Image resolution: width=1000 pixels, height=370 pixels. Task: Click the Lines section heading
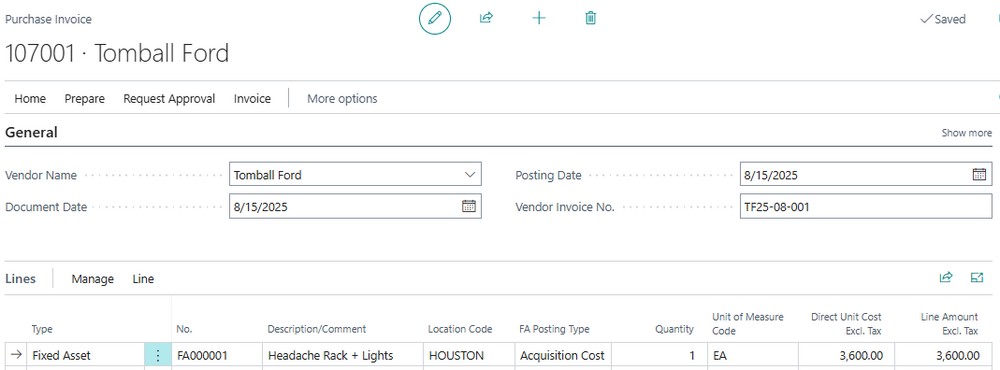[x=20, y=279]
